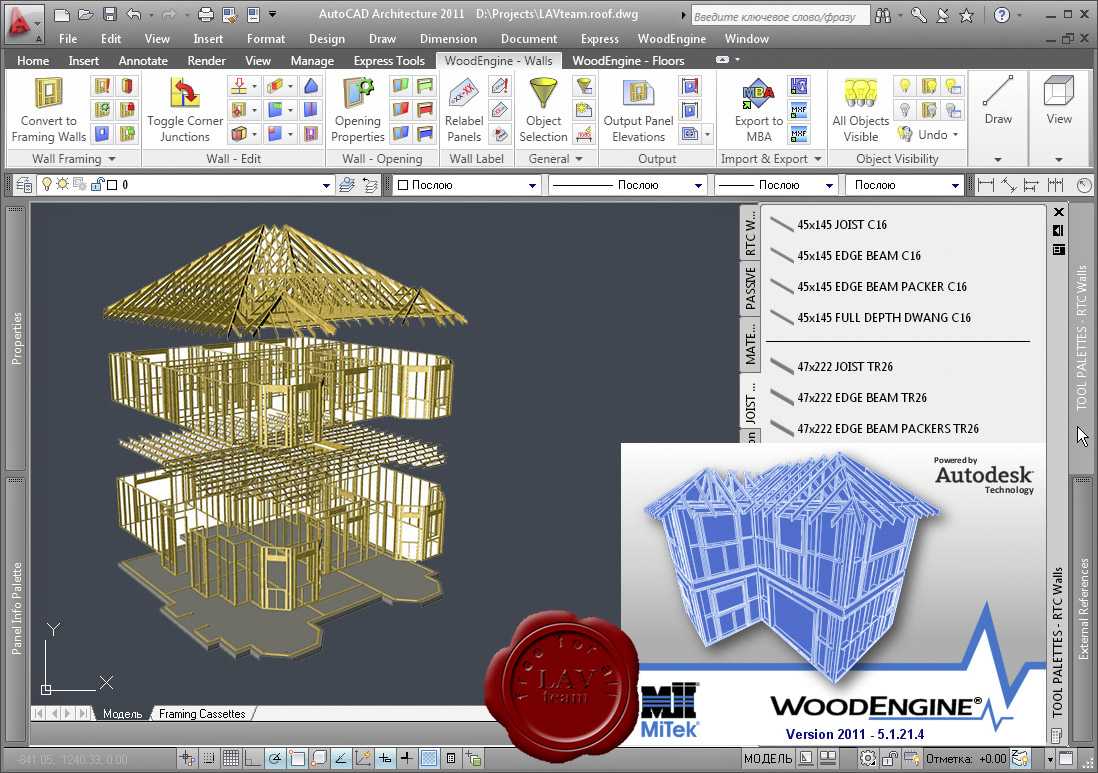Click the workspace switching gear icon
The width and height of the screenshot is (1098, 773).
point(868,758)
